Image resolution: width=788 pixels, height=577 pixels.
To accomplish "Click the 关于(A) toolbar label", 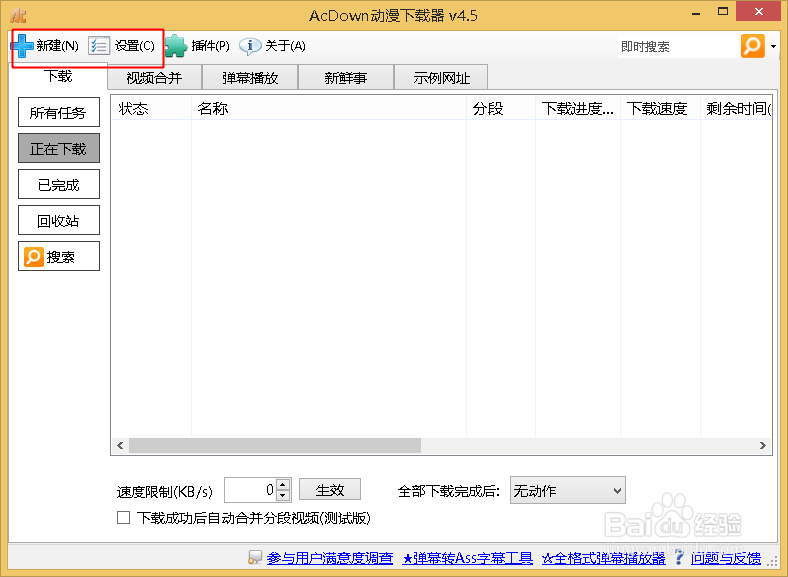I will (285, 46).
